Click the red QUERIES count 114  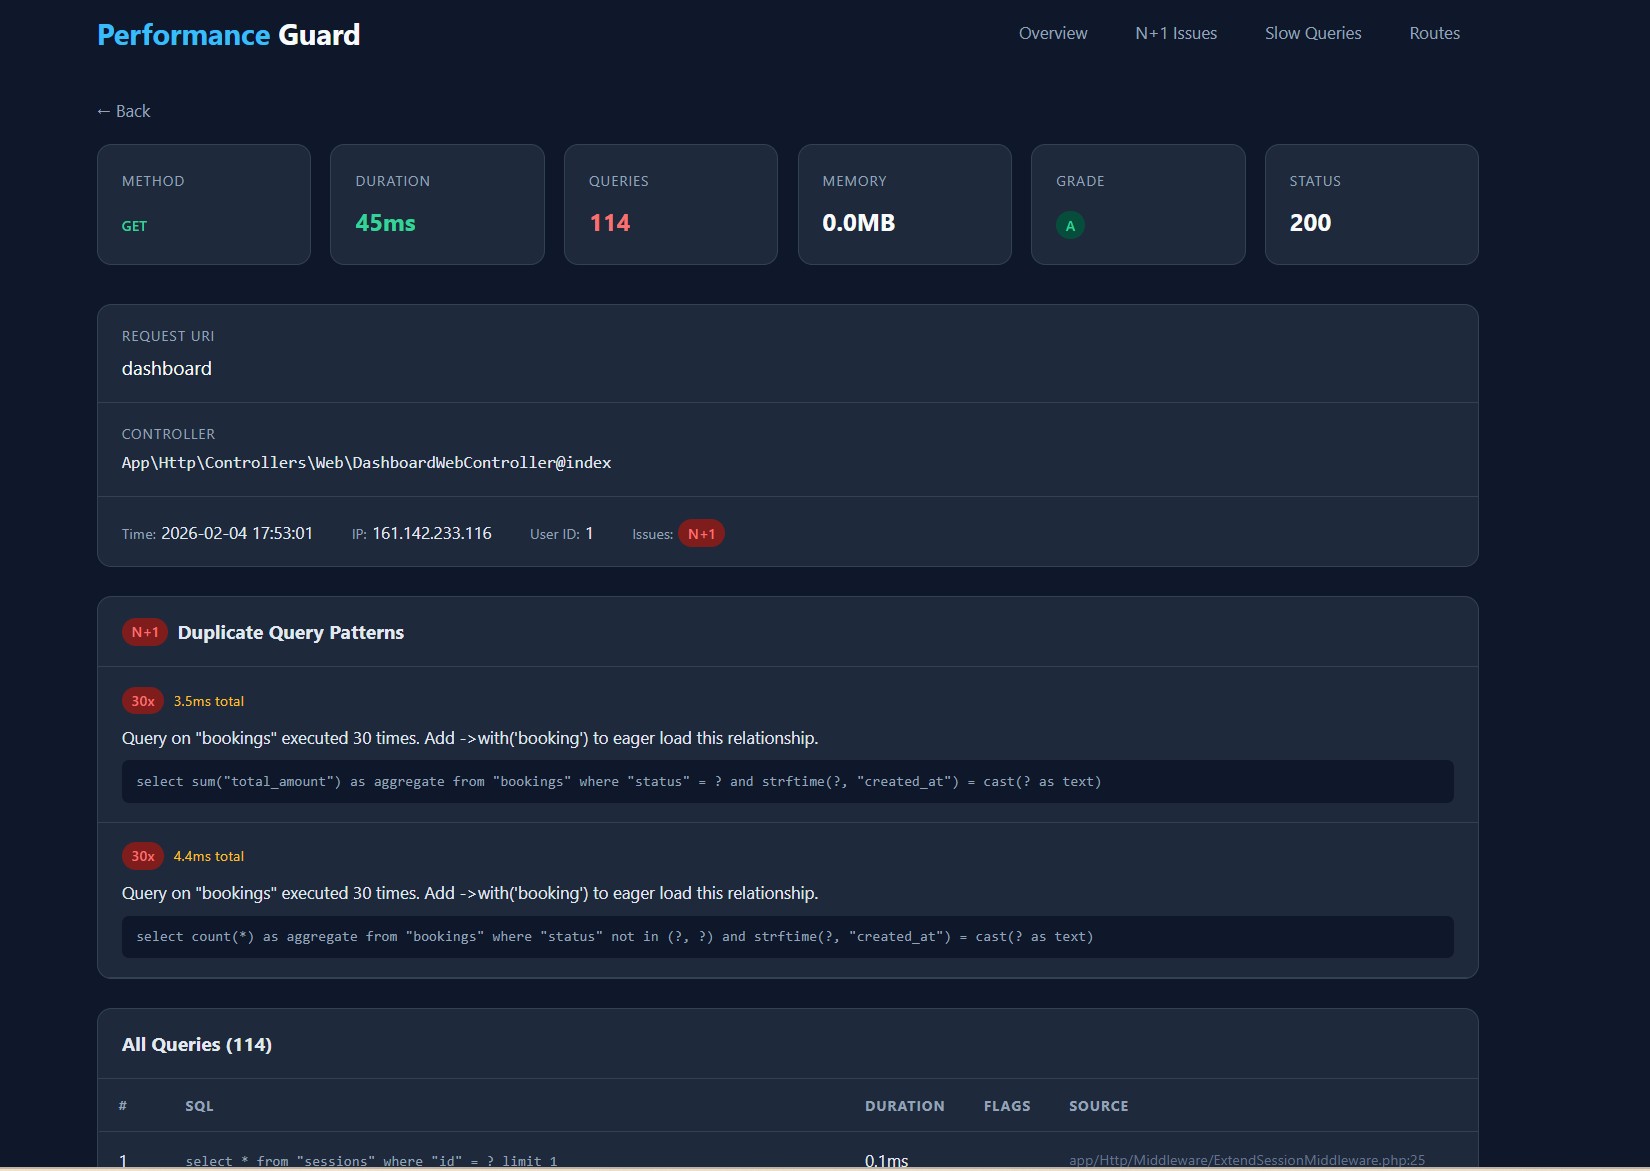click(x=609, y=223)
